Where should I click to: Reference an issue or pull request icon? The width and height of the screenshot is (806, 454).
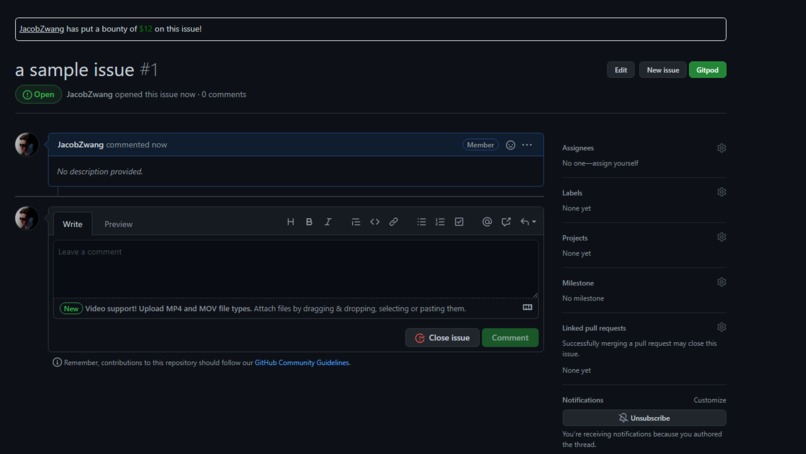(506, 222)
